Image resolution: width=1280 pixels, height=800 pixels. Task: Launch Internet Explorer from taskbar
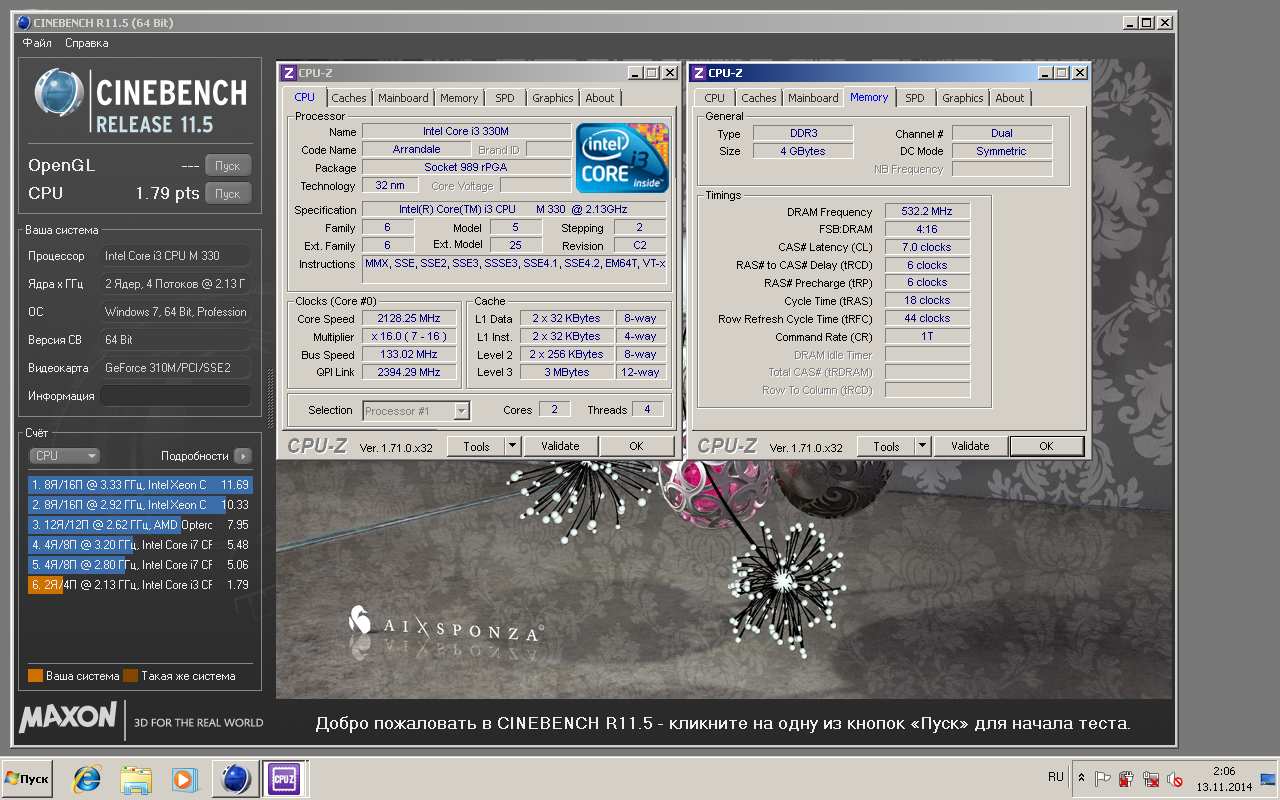(x=88, y=778)
